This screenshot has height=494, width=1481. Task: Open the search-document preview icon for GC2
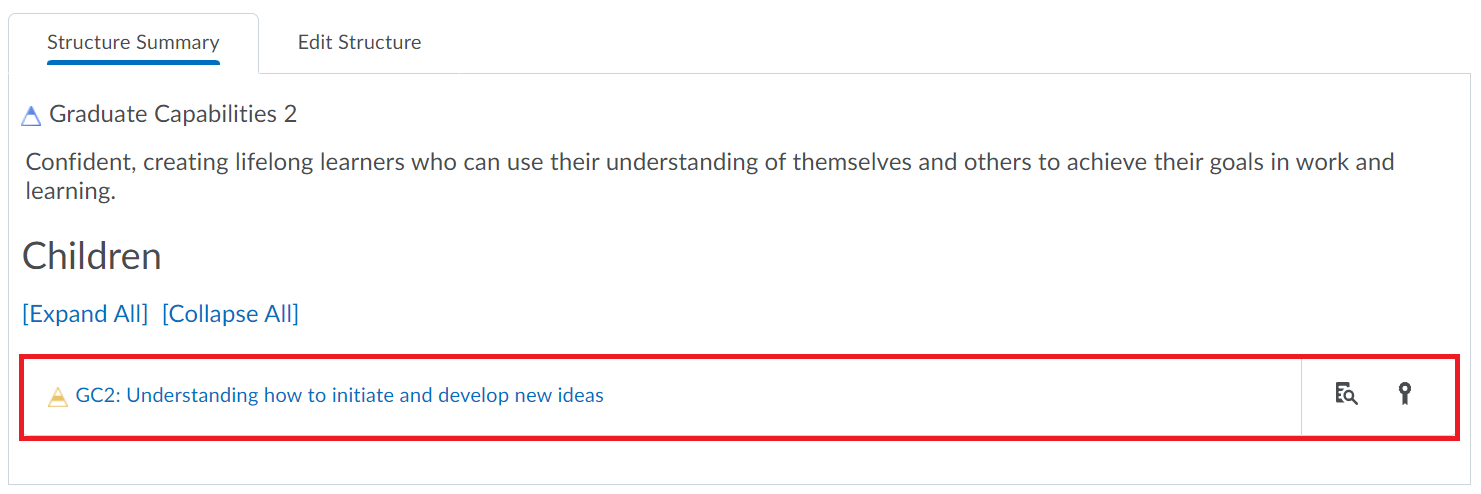tap(1346, 394)
